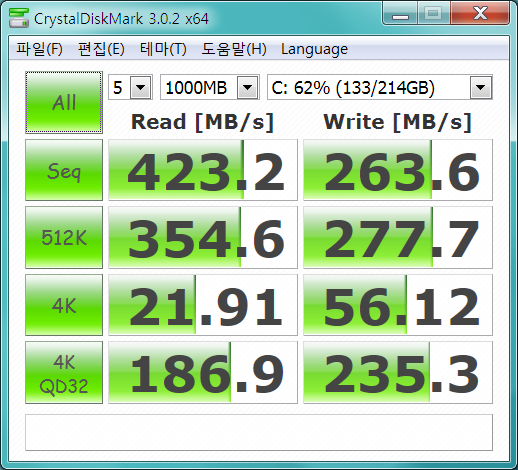Open the 테마(T) menu

(x=163, y=49)
